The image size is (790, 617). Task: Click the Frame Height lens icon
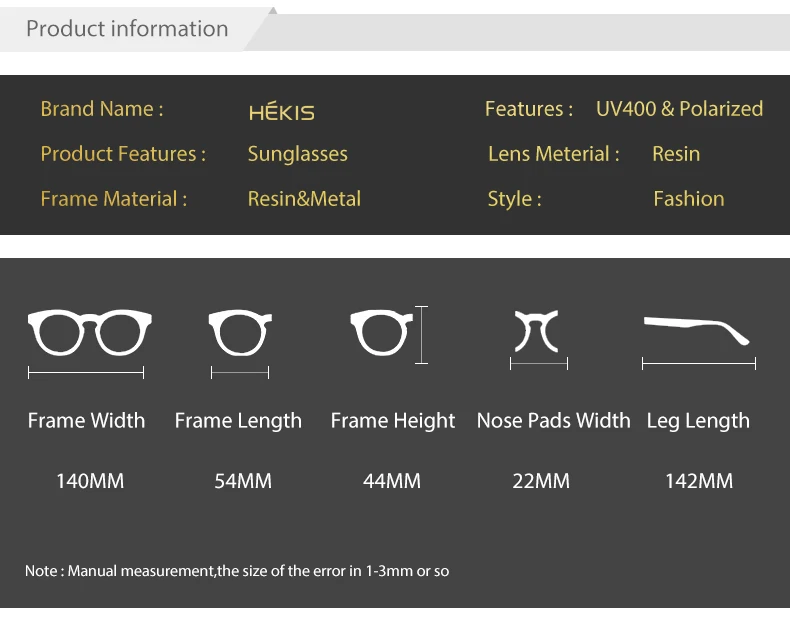point(381,332)
